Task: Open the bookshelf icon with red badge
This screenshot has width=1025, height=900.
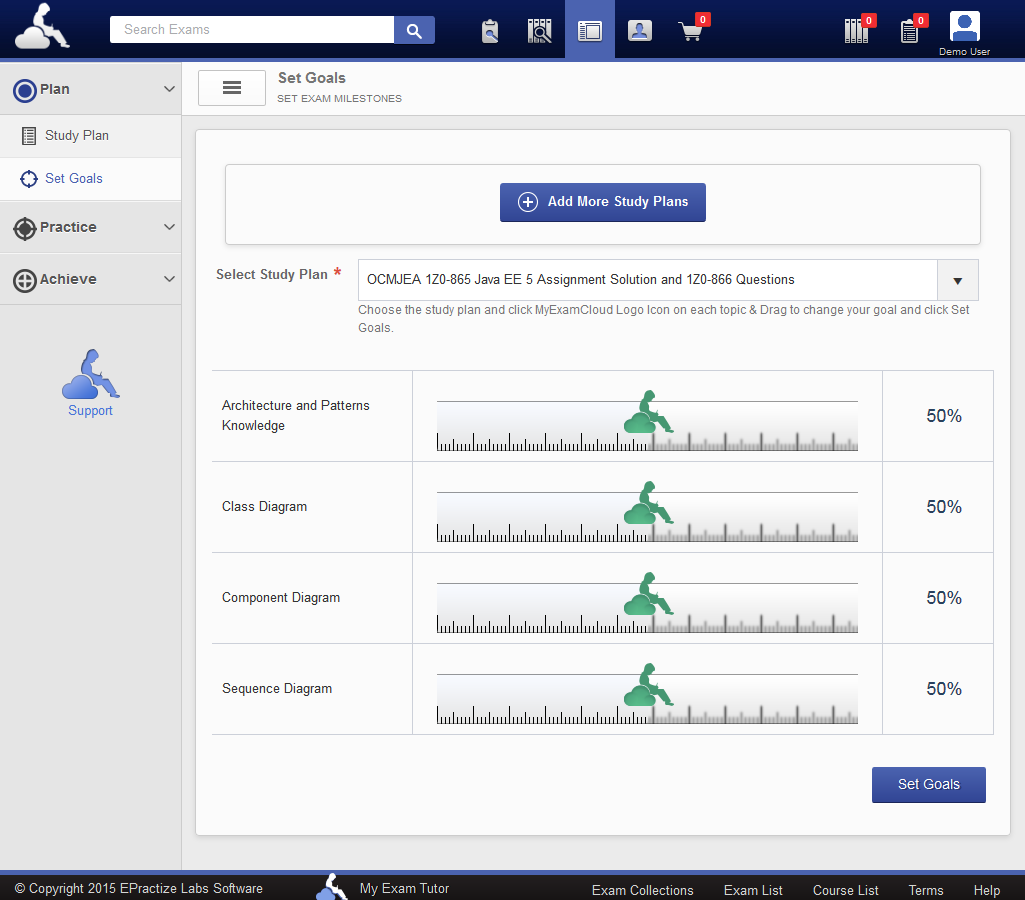Action: 856,31
